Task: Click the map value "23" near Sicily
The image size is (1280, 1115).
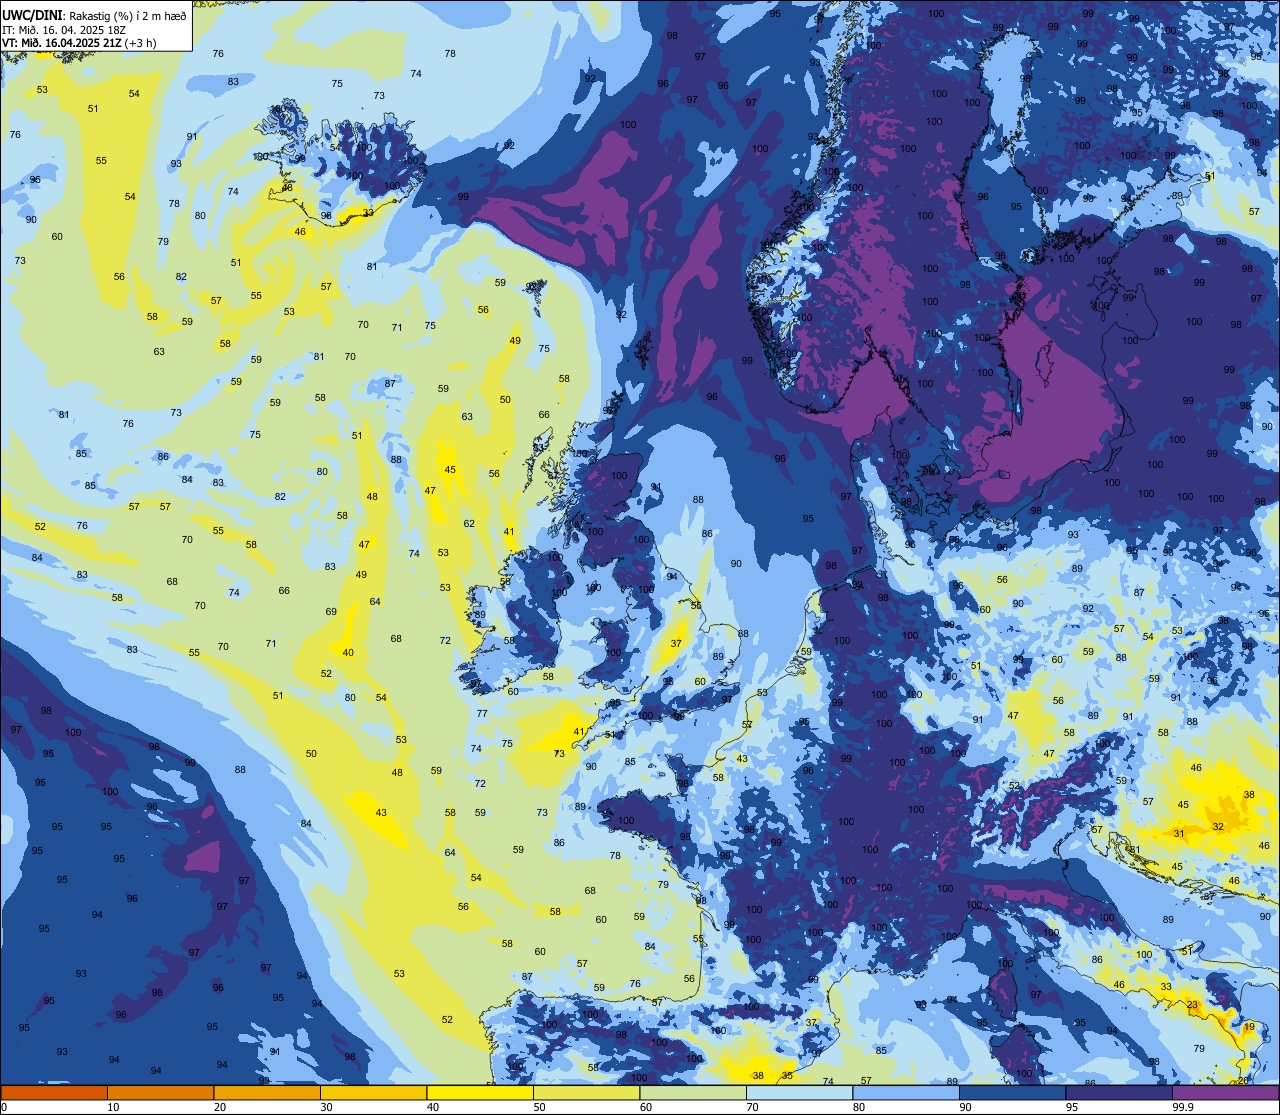Action: click(x=1192, y=1005)
